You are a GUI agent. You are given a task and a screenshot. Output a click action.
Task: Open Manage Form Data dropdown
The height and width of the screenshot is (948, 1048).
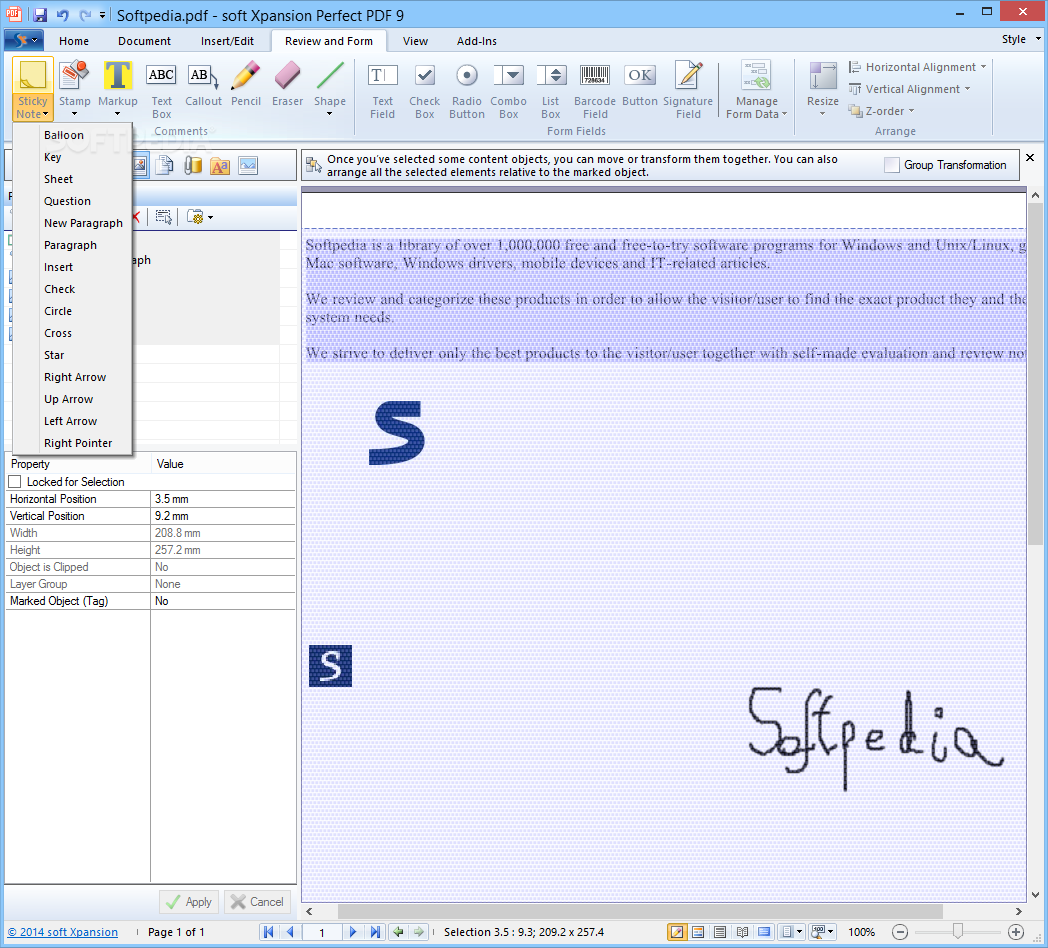point(757,108)
